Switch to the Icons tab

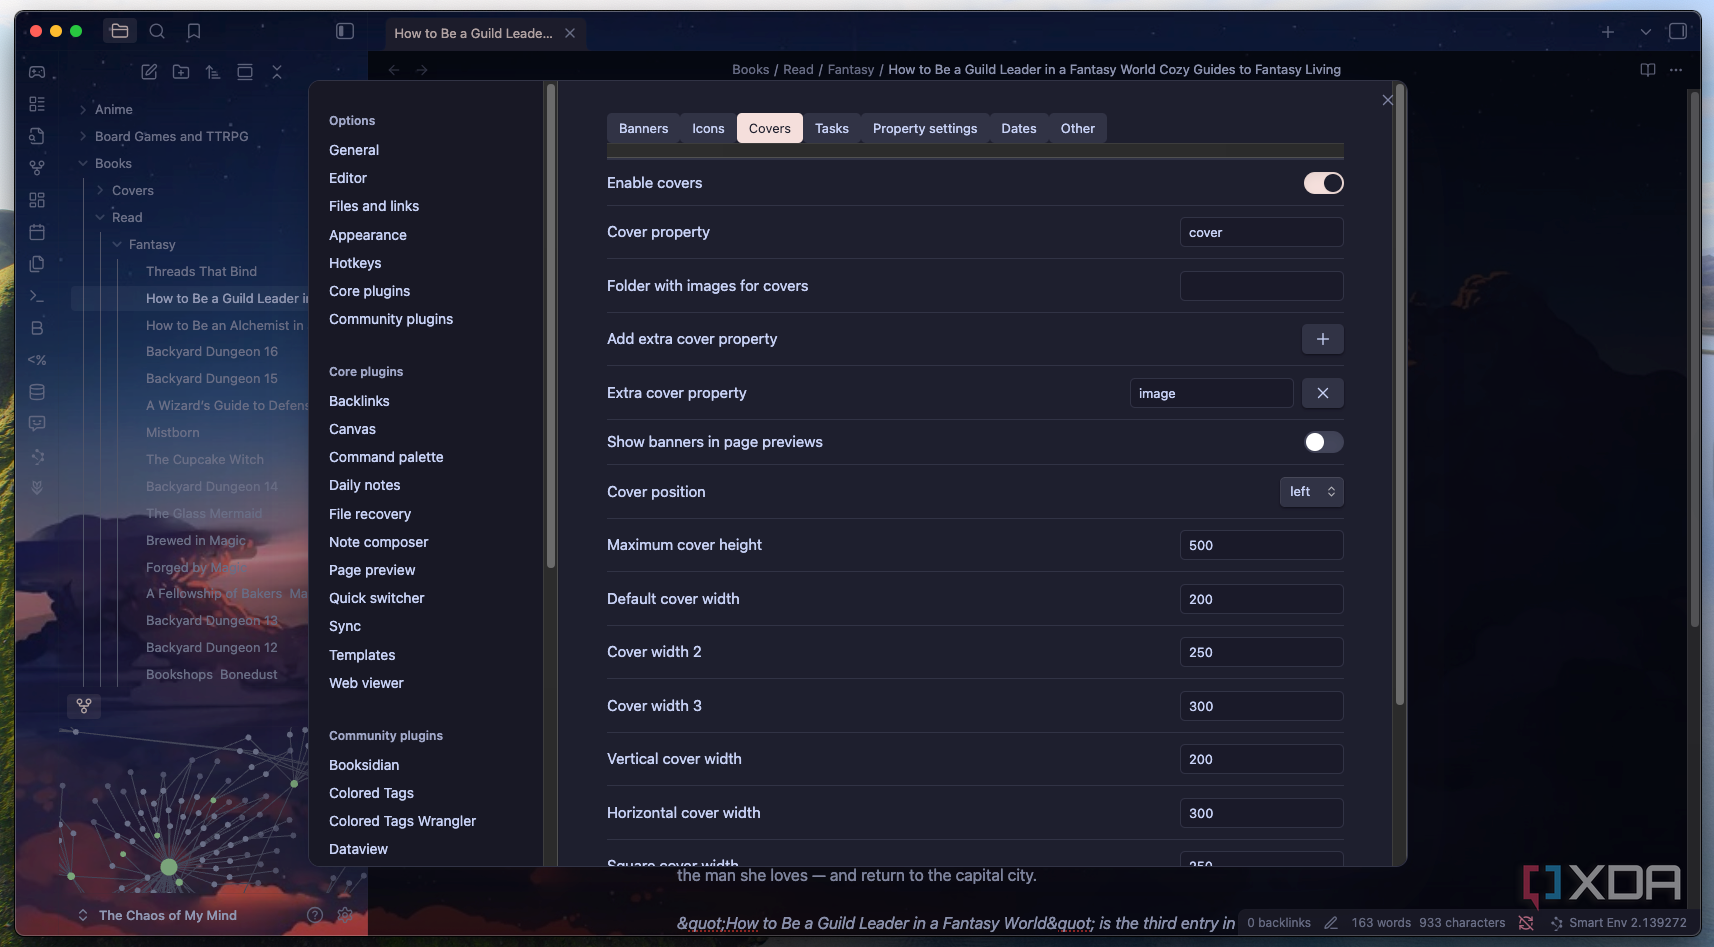click(708, 128)
